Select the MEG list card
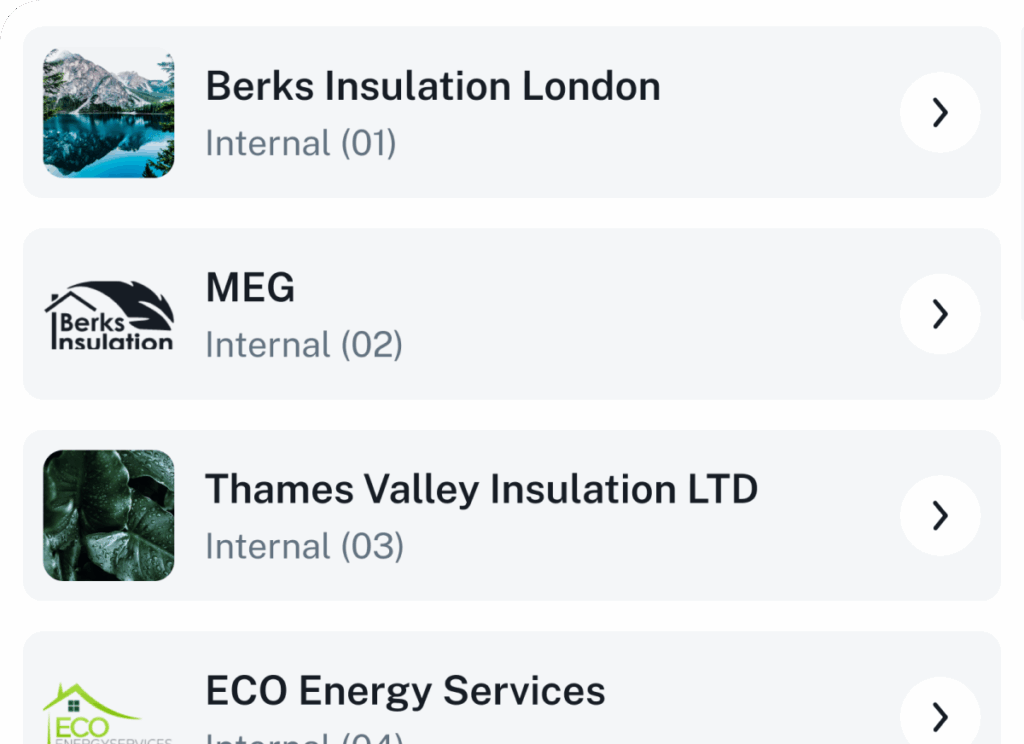Viewport: 1024px width, 744px height. pos(512,314)
